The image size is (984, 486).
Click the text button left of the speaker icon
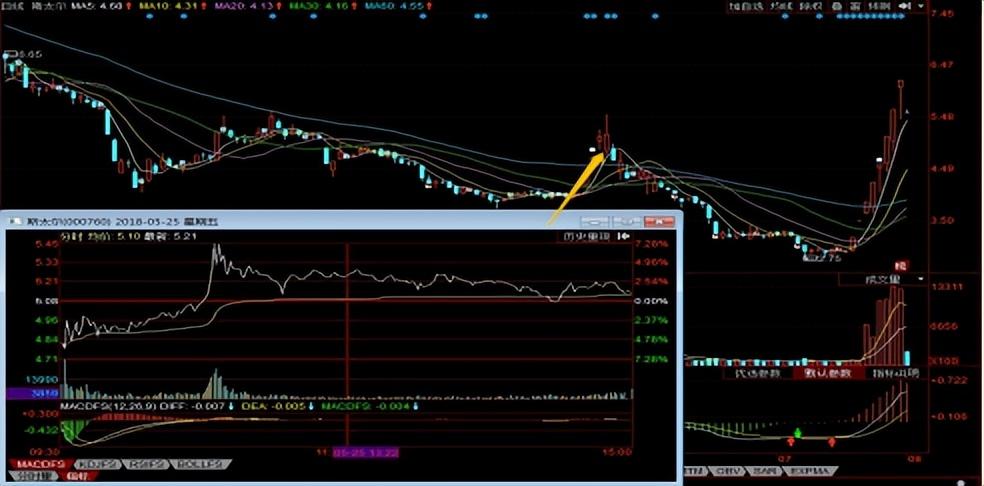point(879,6)
